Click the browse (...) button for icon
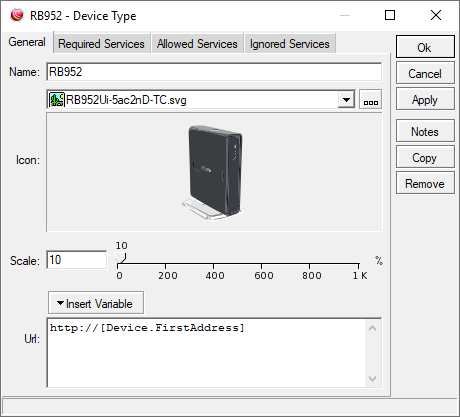460x417 pixels. tap(371, 100)
